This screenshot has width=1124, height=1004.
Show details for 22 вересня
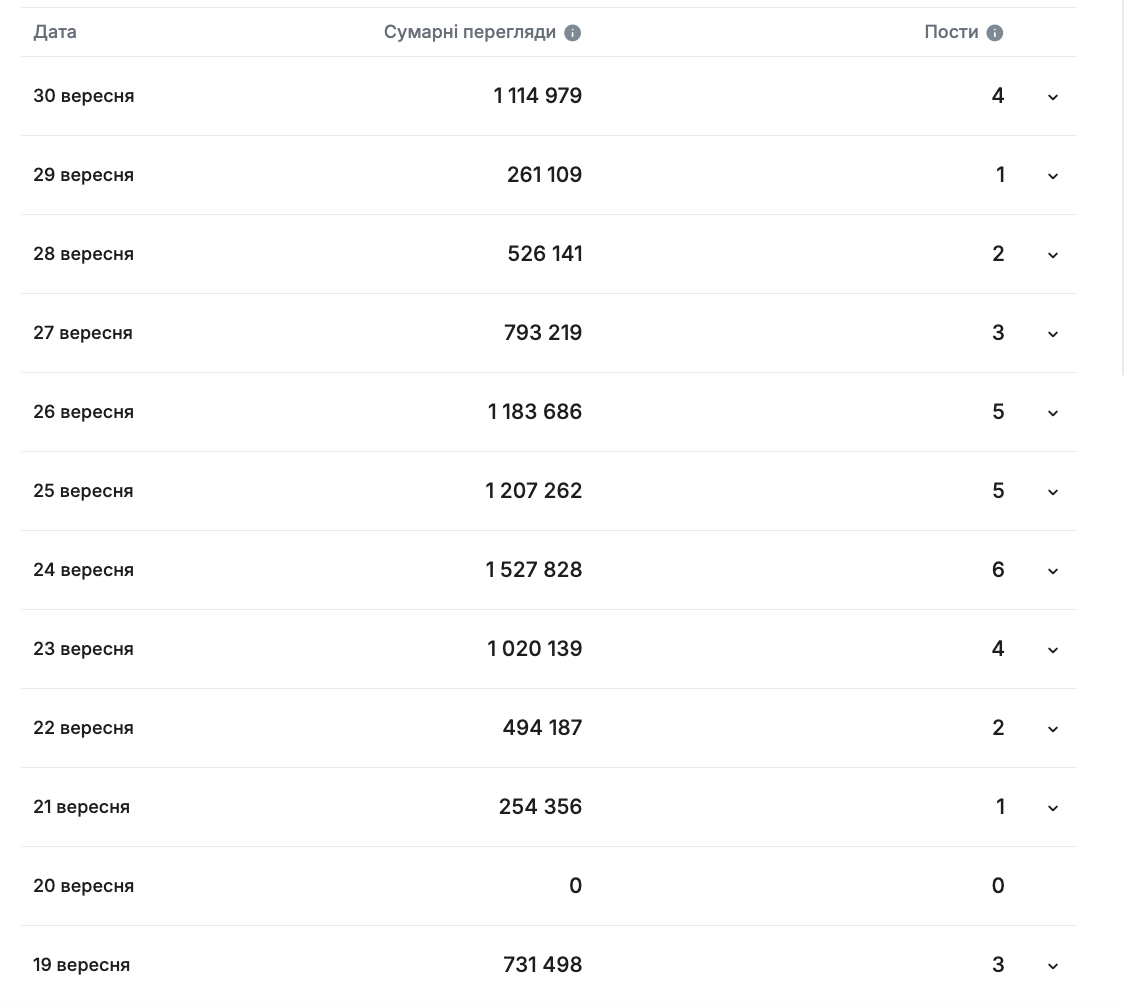coord(1052,729)
